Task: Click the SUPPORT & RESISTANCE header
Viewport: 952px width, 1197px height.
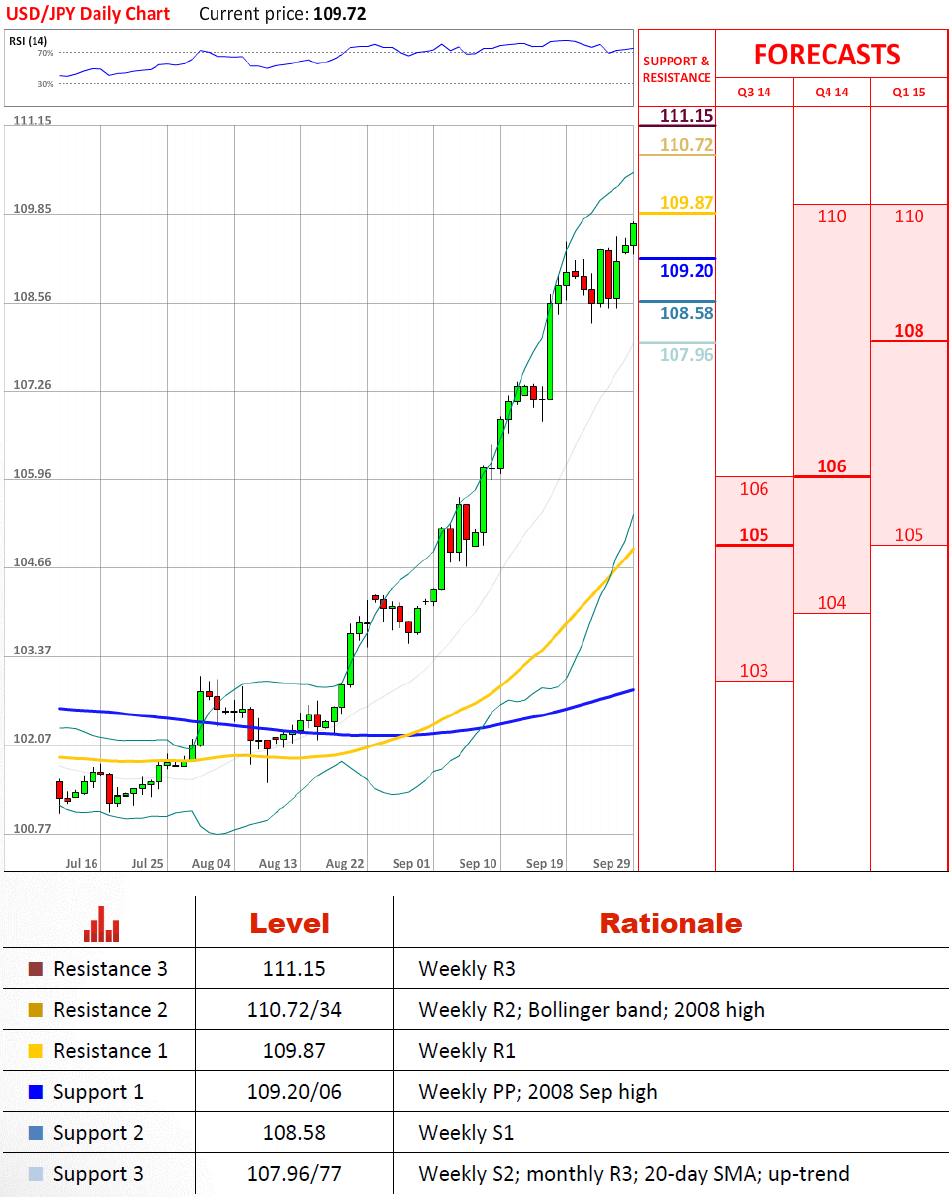Action: pyautogui.click(x=676, y=69)
